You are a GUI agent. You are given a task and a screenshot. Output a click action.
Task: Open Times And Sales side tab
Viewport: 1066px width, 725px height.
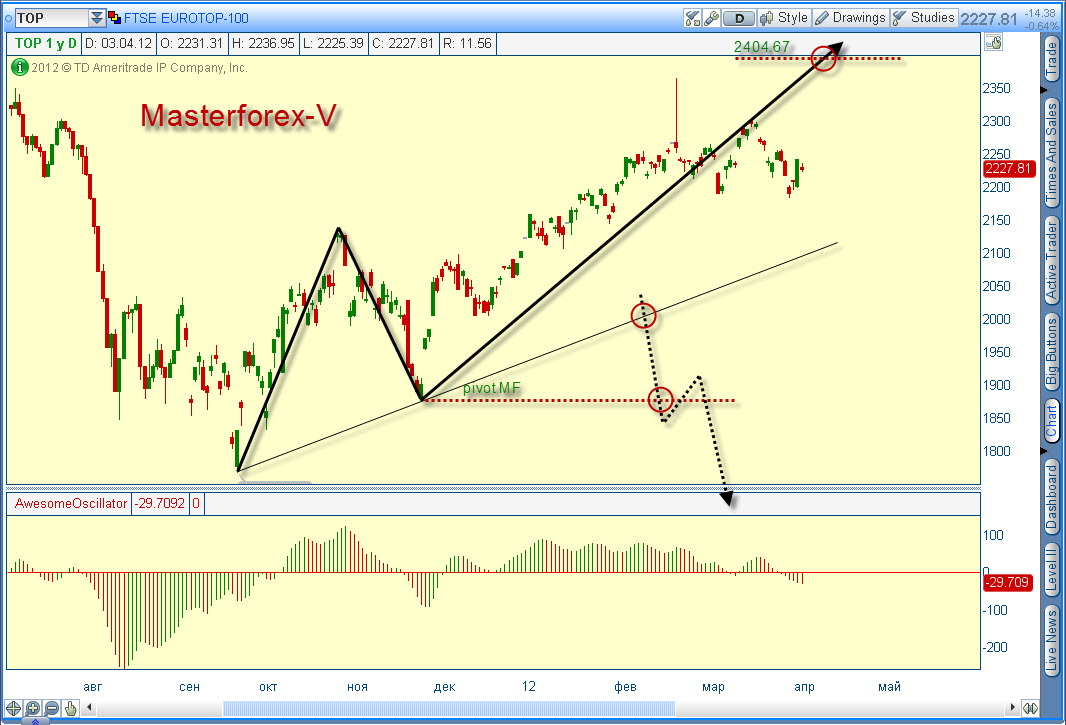point(1052,151)
